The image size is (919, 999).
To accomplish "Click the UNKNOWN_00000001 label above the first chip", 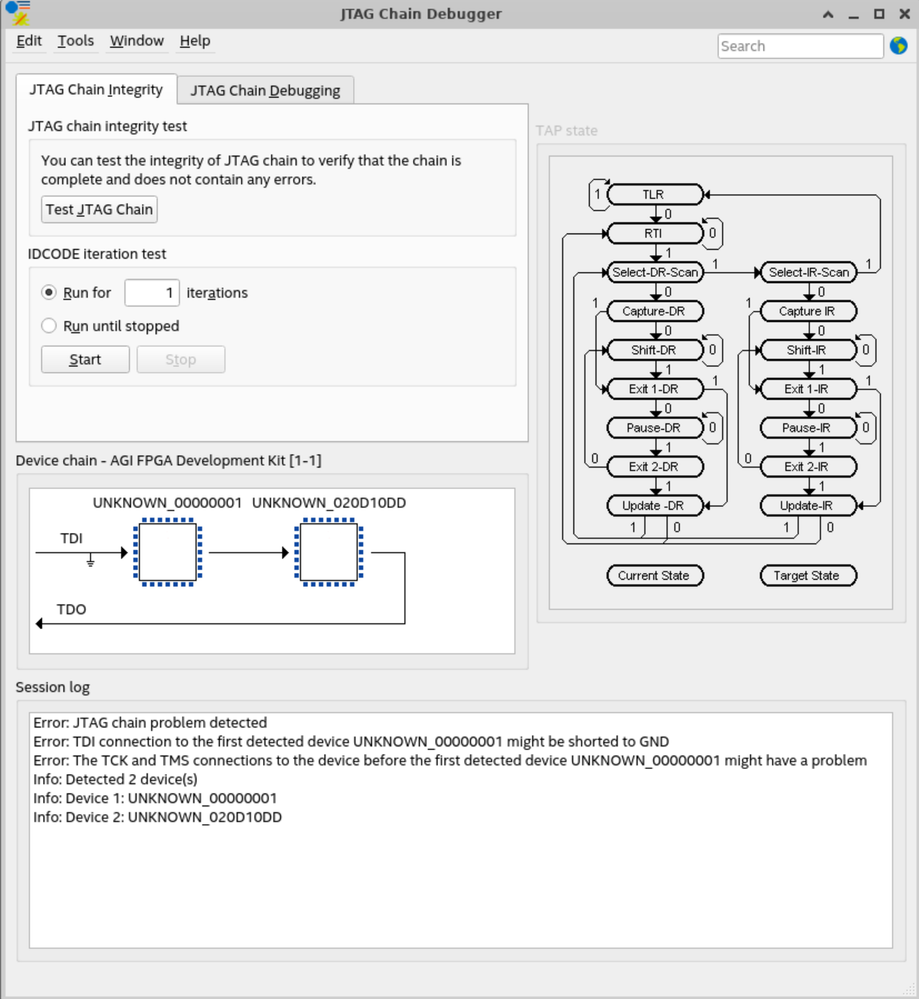I will click(x=167, y=503).
